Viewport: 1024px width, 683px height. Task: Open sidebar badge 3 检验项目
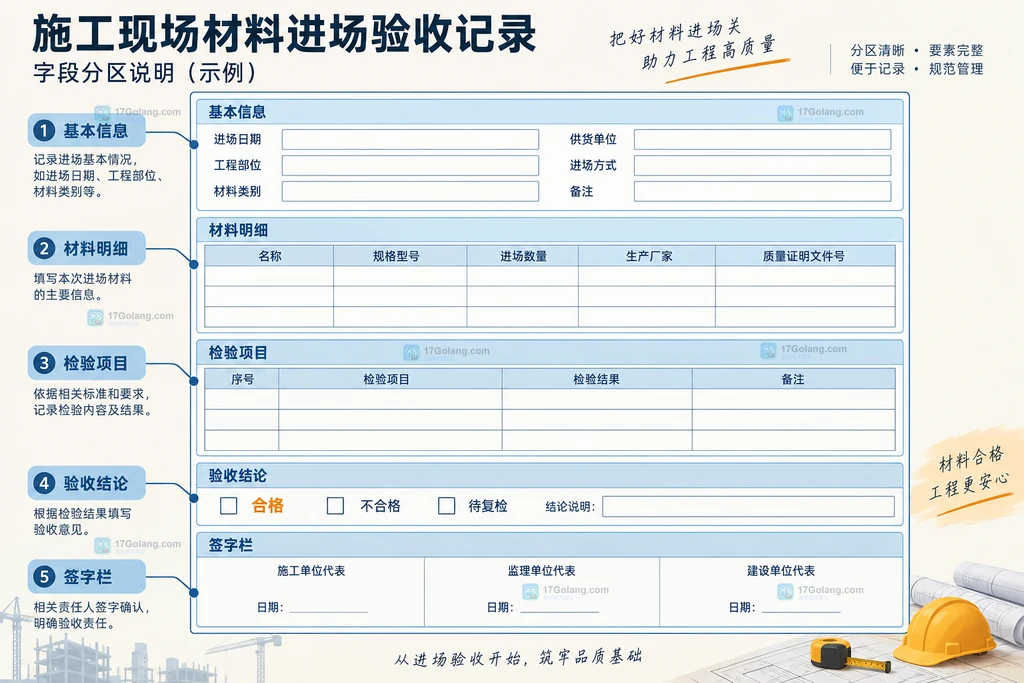coord(86,363)
